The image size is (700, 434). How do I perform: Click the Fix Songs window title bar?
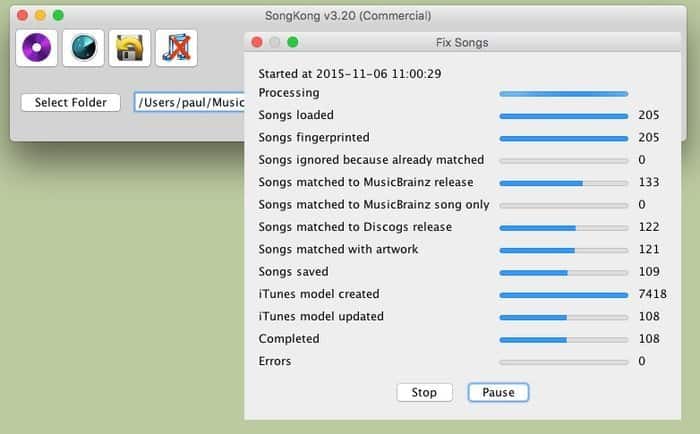pyautogui.click(x=462, y=42)
